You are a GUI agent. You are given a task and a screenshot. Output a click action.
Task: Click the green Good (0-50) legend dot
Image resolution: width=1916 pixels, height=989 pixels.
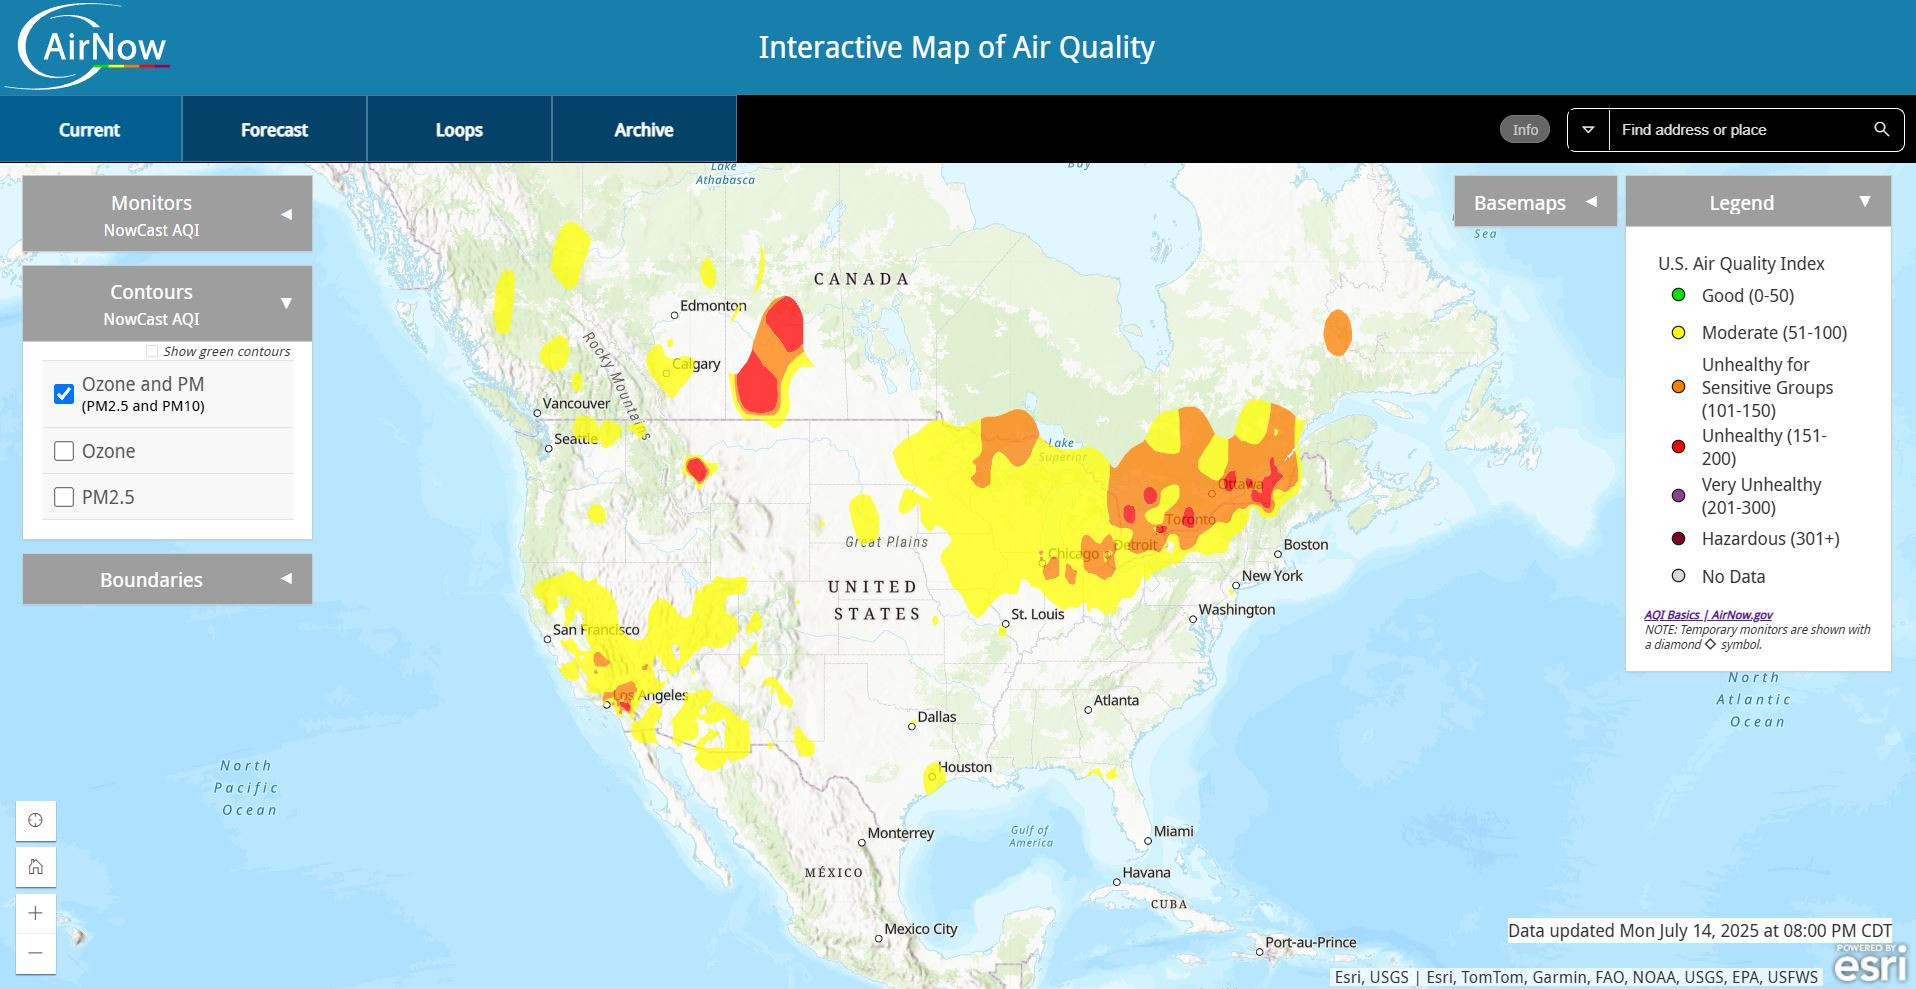point(1679,295)
